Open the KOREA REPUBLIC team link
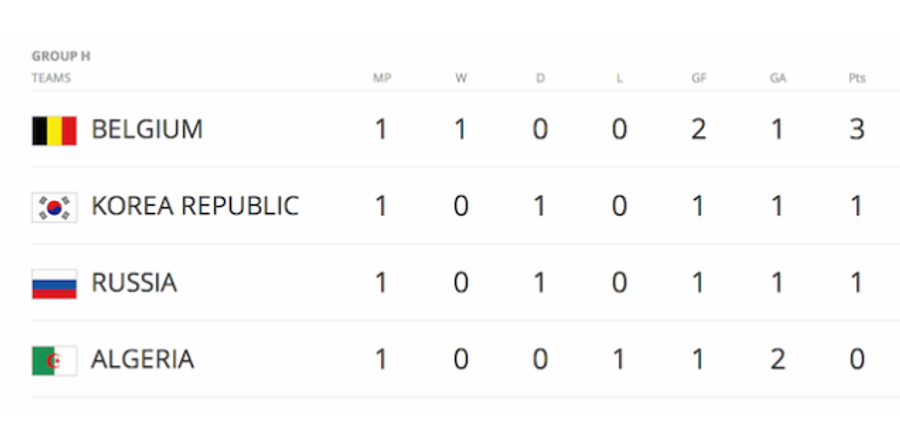 (x=195, y=207)
